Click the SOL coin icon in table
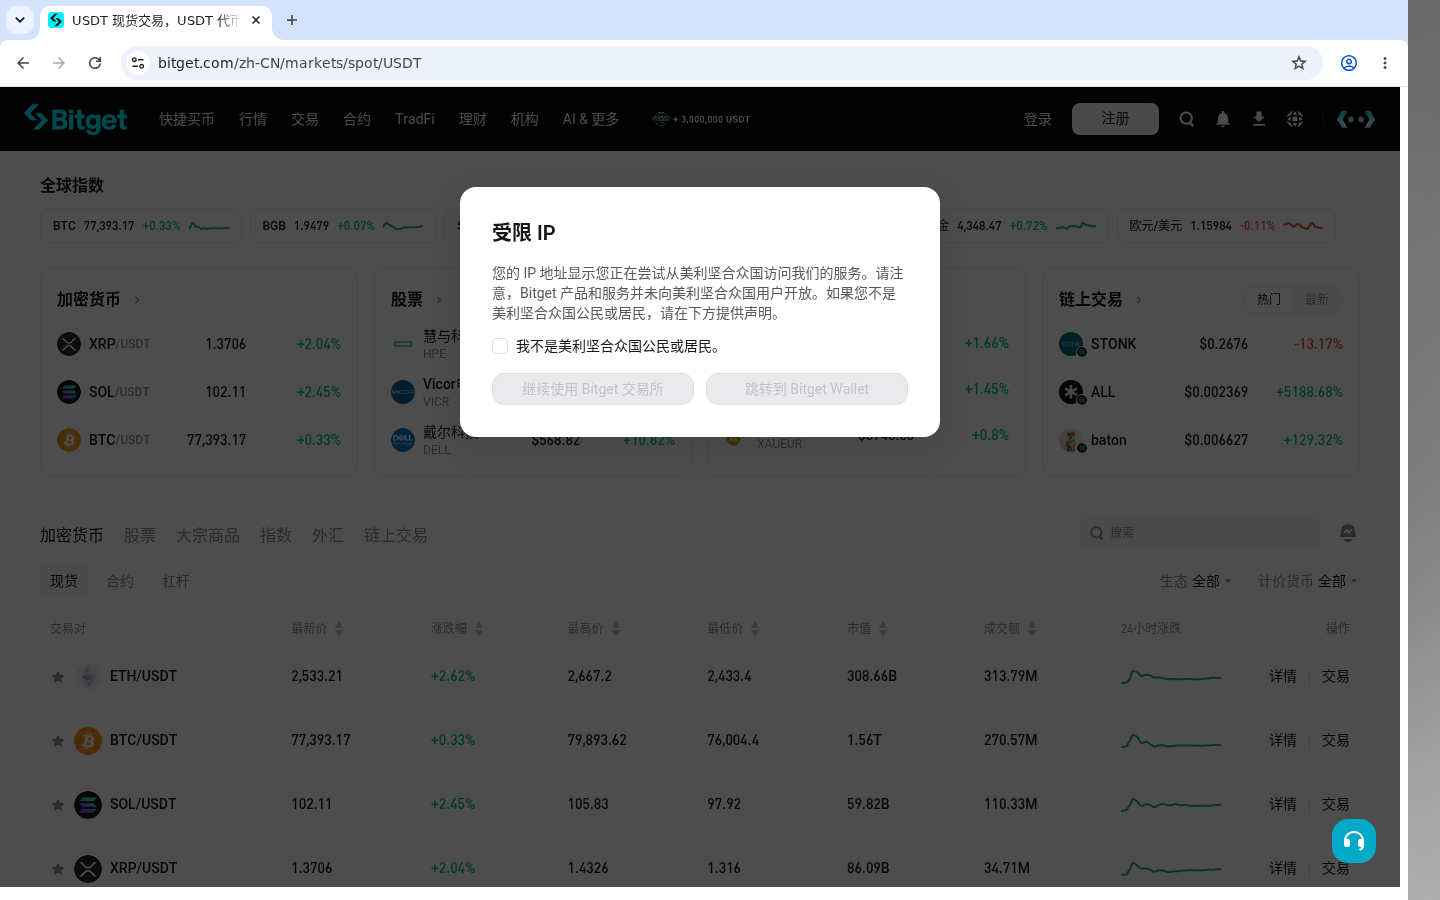 [88, 805]
